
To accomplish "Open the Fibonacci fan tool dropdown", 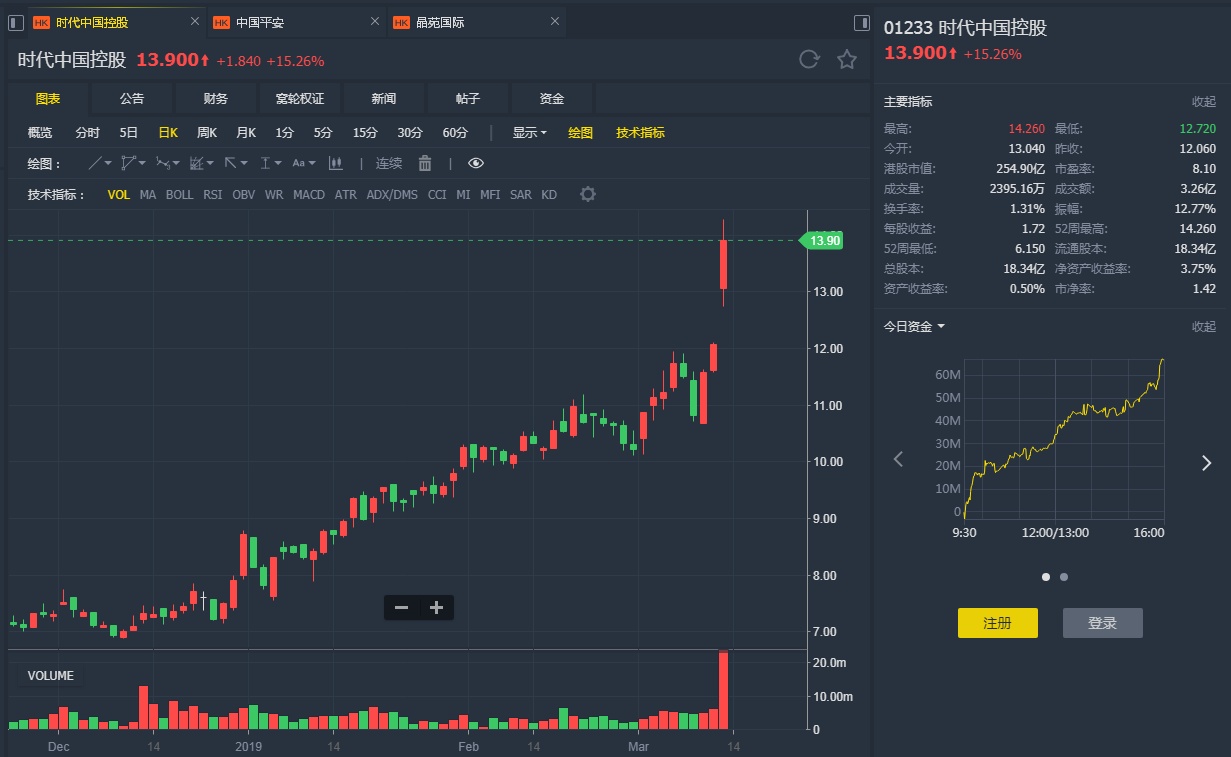I will click(203, 163).
